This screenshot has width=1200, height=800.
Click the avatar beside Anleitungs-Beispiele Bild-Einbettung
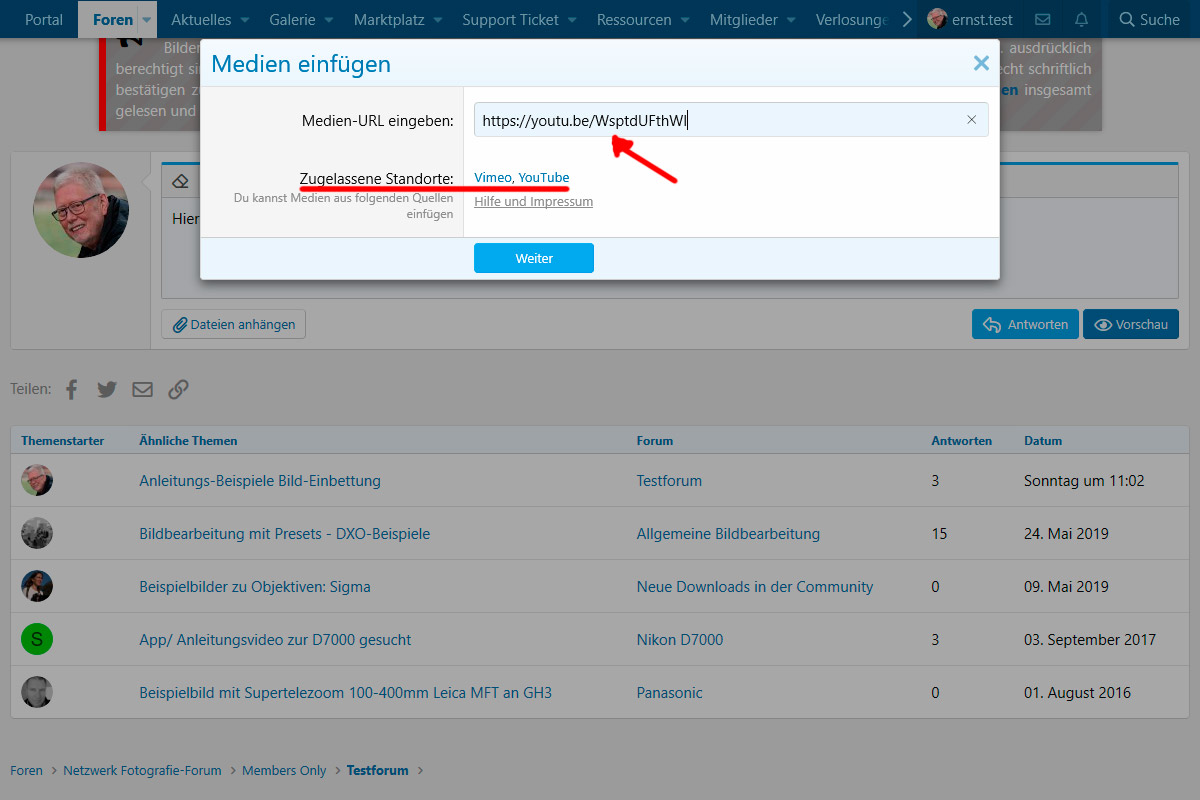37,480
